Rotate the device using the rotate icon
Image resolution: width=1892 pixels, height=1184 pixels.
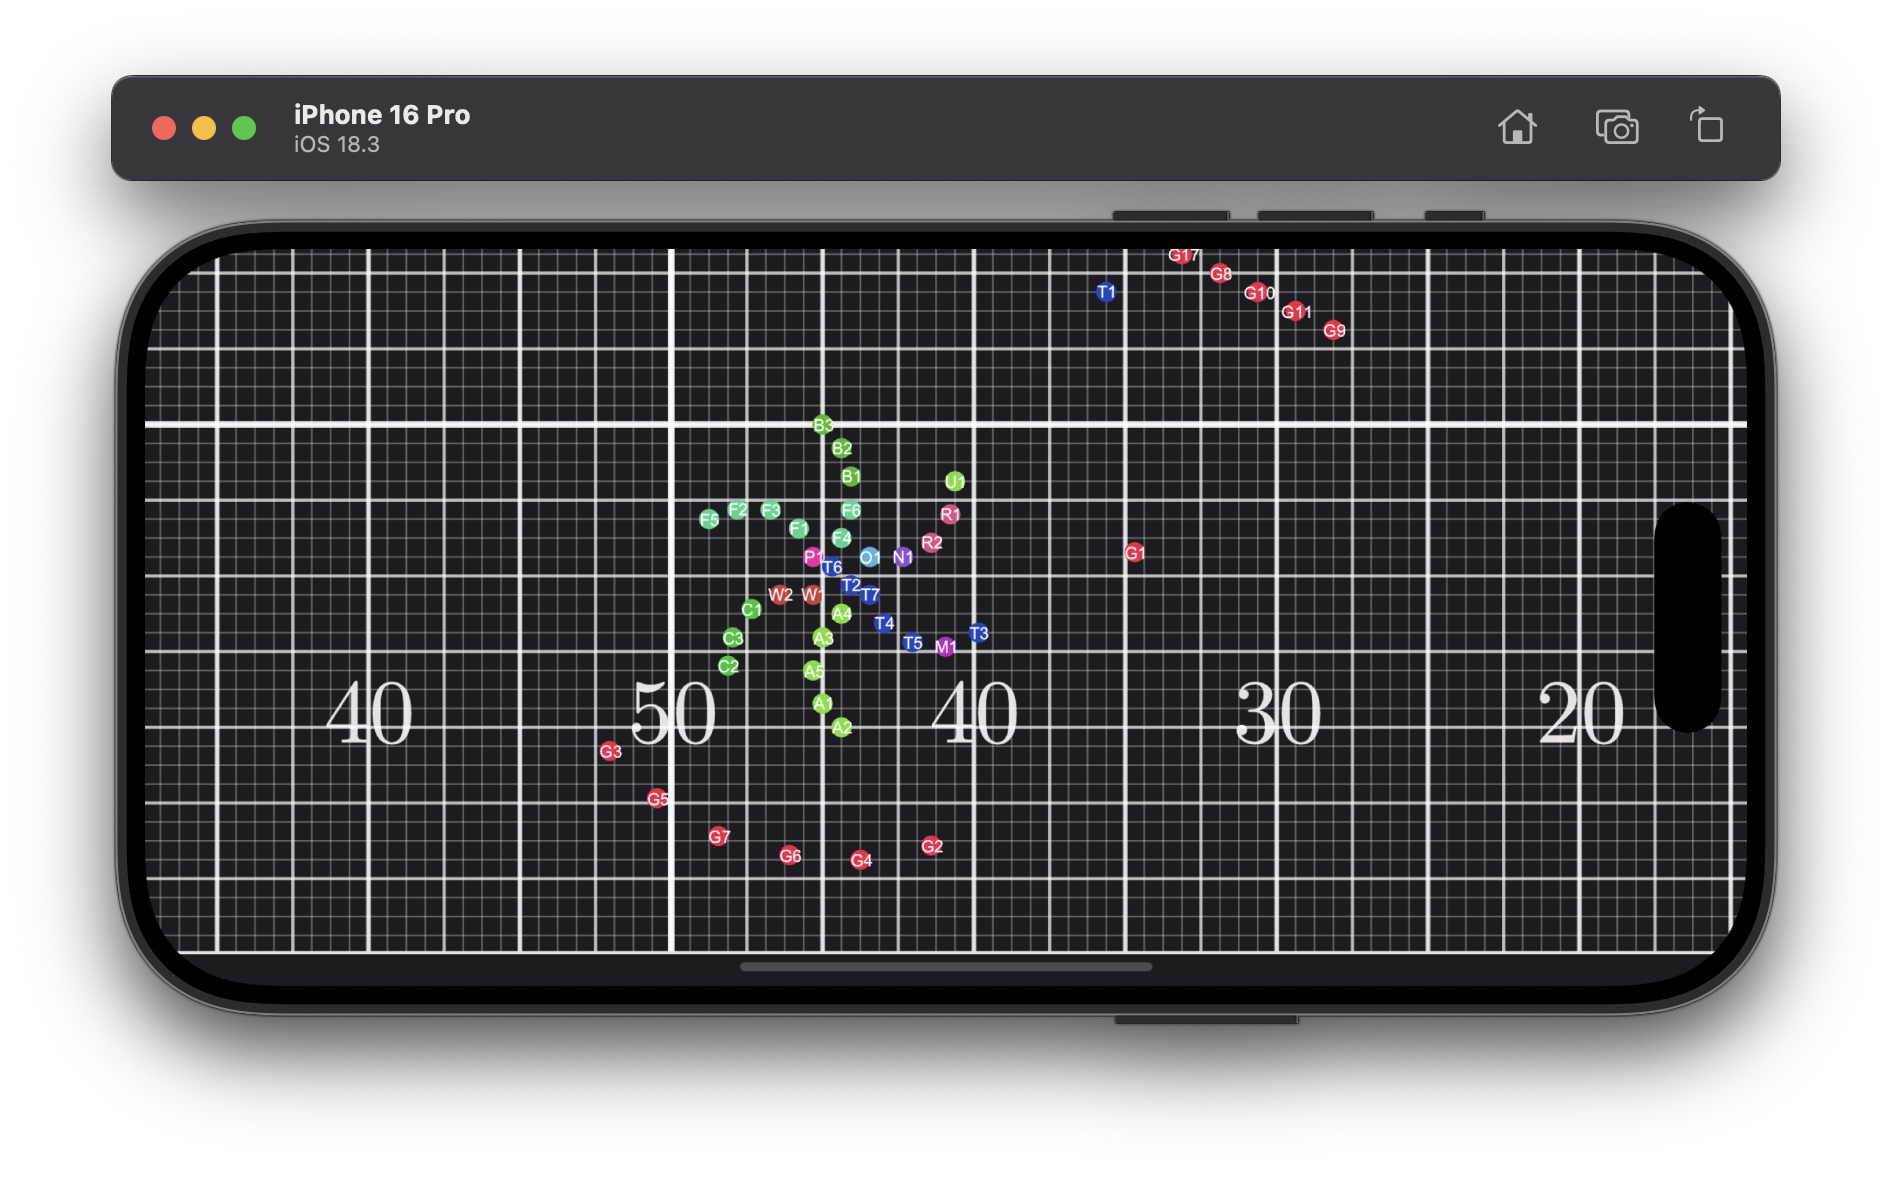[x=1707, y=127]
